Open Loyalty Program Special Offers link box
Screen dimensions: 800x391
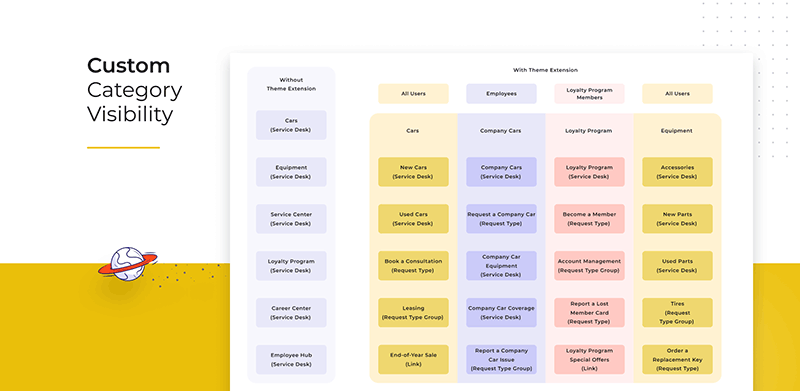pos(589,360)
